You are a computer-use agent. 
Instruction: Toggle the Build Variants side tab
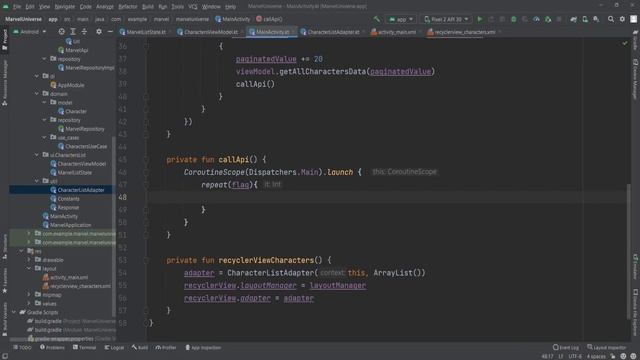[x=4, y=319]
